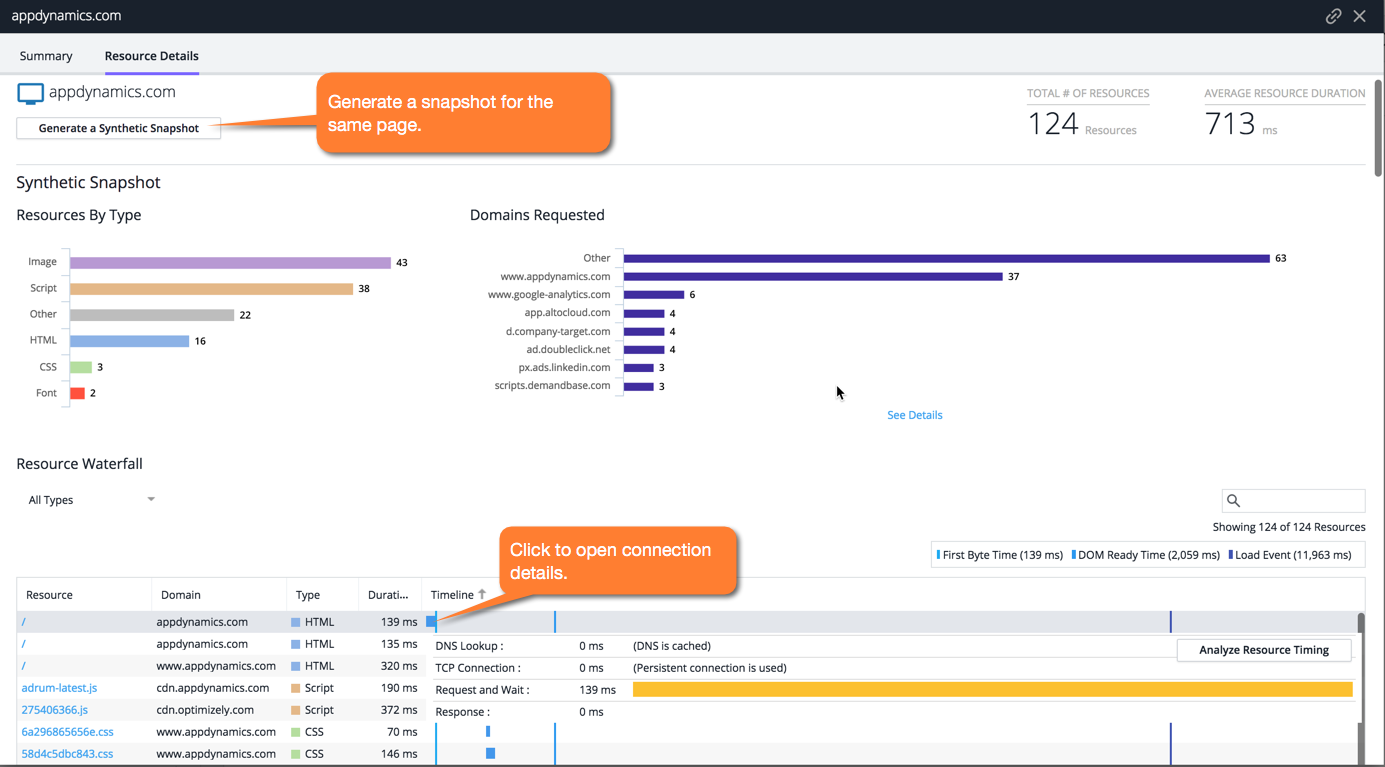This screenshot has height=767, width=1385.
Task: Click the page vertical scrollbar thumb
Action: pos(1379,127)
